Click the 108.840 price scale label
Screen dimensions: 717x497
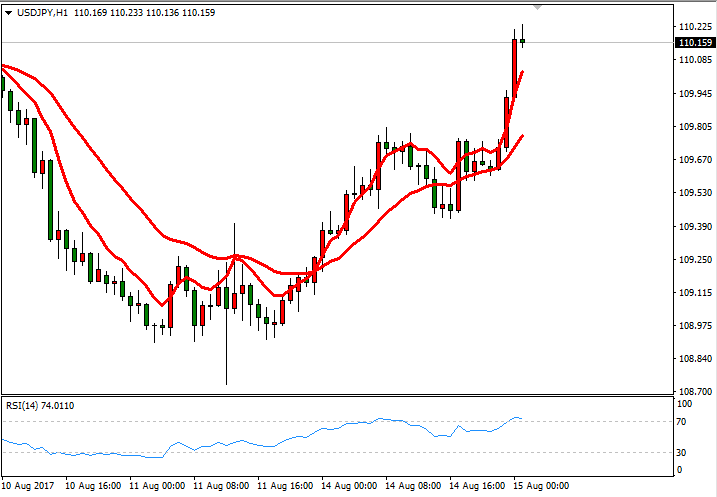tap(696, 358)
